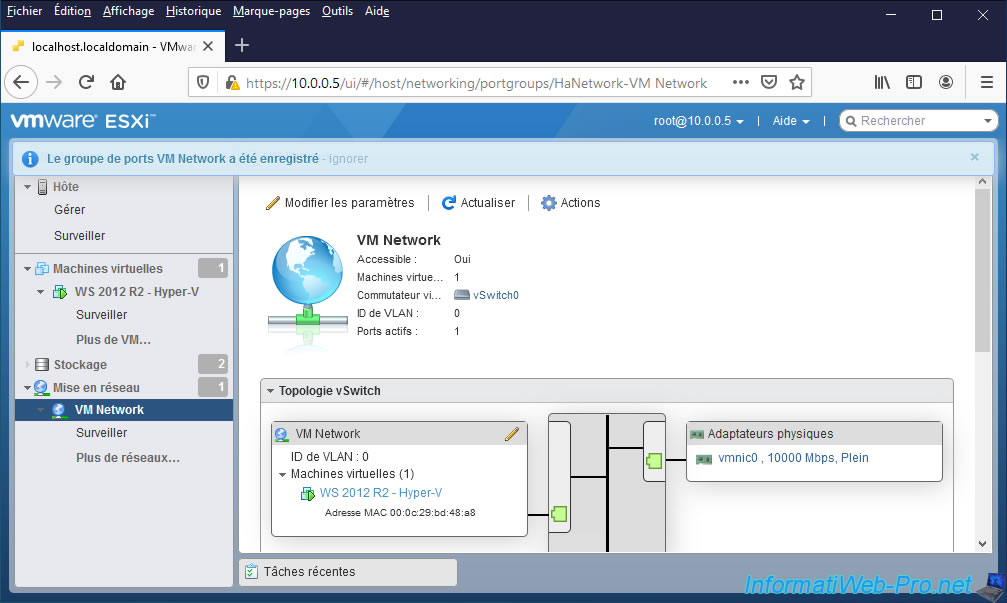Open the Aide dropdown in ESXi header
The height and width of the screenshot is (603, 1007).
click(791, 121)
